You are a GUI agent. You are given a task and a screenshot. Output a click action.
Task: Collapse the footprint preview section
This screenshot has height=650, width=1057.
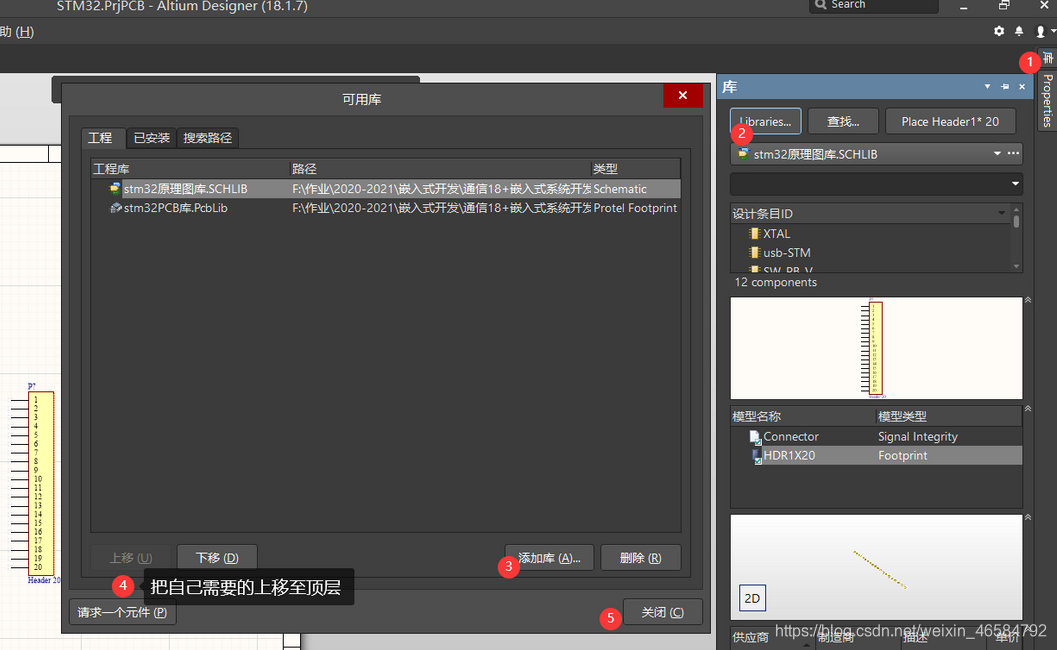click(1028, 517)
